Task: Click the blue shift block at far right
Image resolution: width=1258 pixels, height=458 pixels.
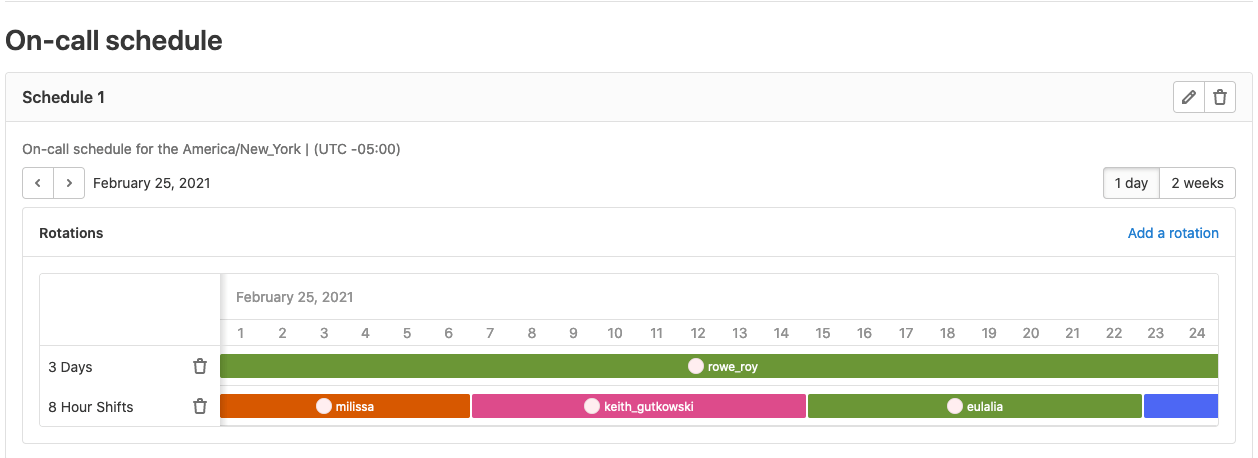Action: [1181, 407]
